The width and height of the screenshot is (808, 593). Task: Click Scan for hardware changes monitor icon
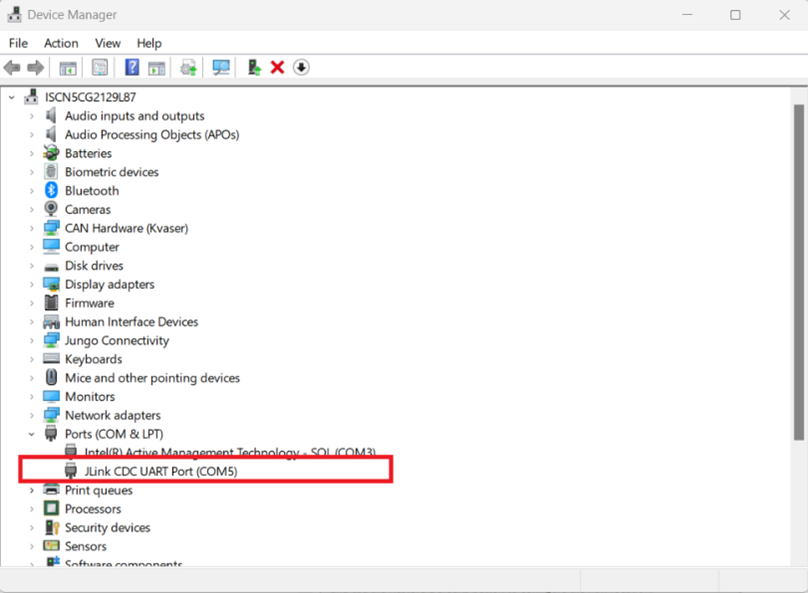(221, 68)
